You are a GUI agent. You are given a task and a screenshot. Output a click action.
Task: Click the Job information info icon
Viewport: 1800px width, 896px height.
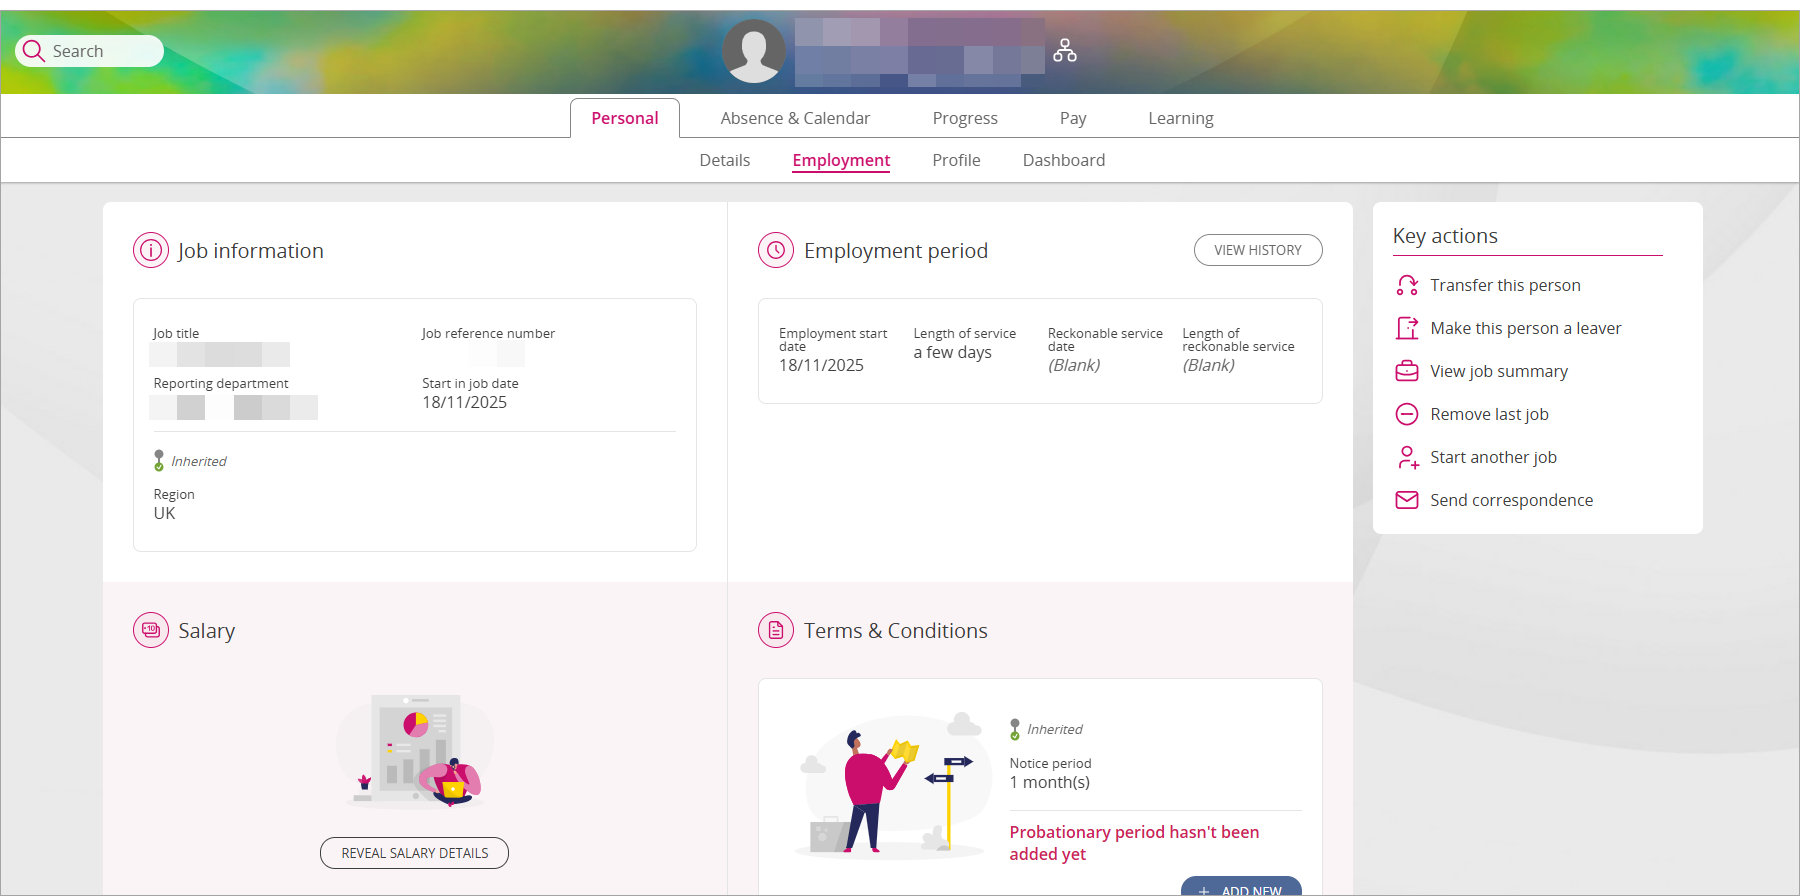[151, 250]
